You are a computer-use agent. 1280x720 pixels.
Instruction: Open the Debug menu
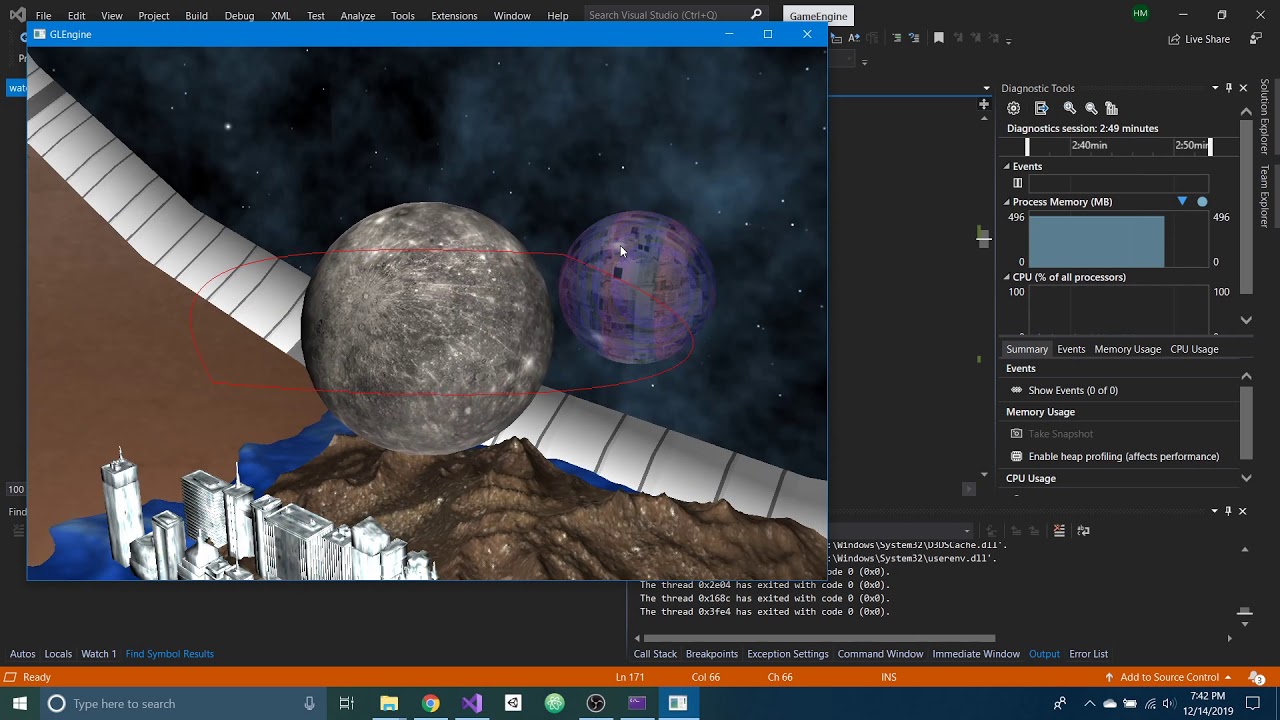pos(239,16)
